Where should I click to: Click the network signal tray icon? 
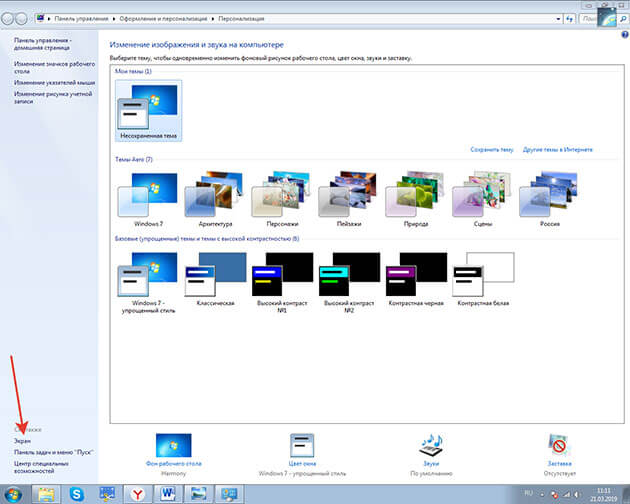click(566, 494)
